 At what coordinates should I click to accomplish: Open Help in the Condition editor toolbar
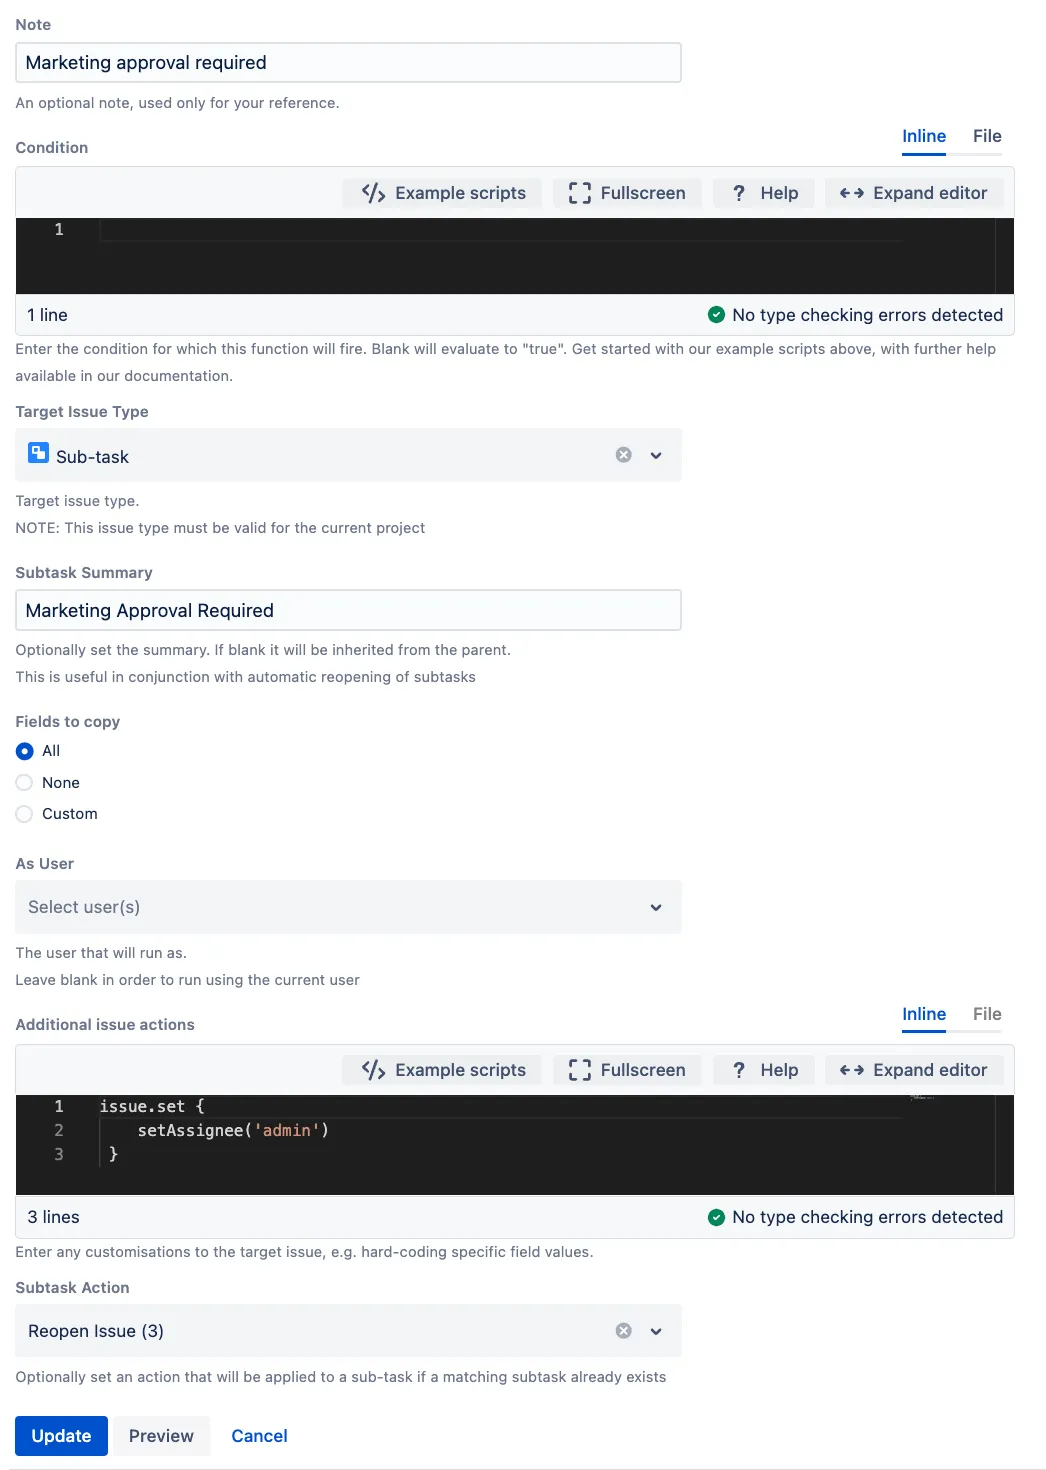(764, 193)
